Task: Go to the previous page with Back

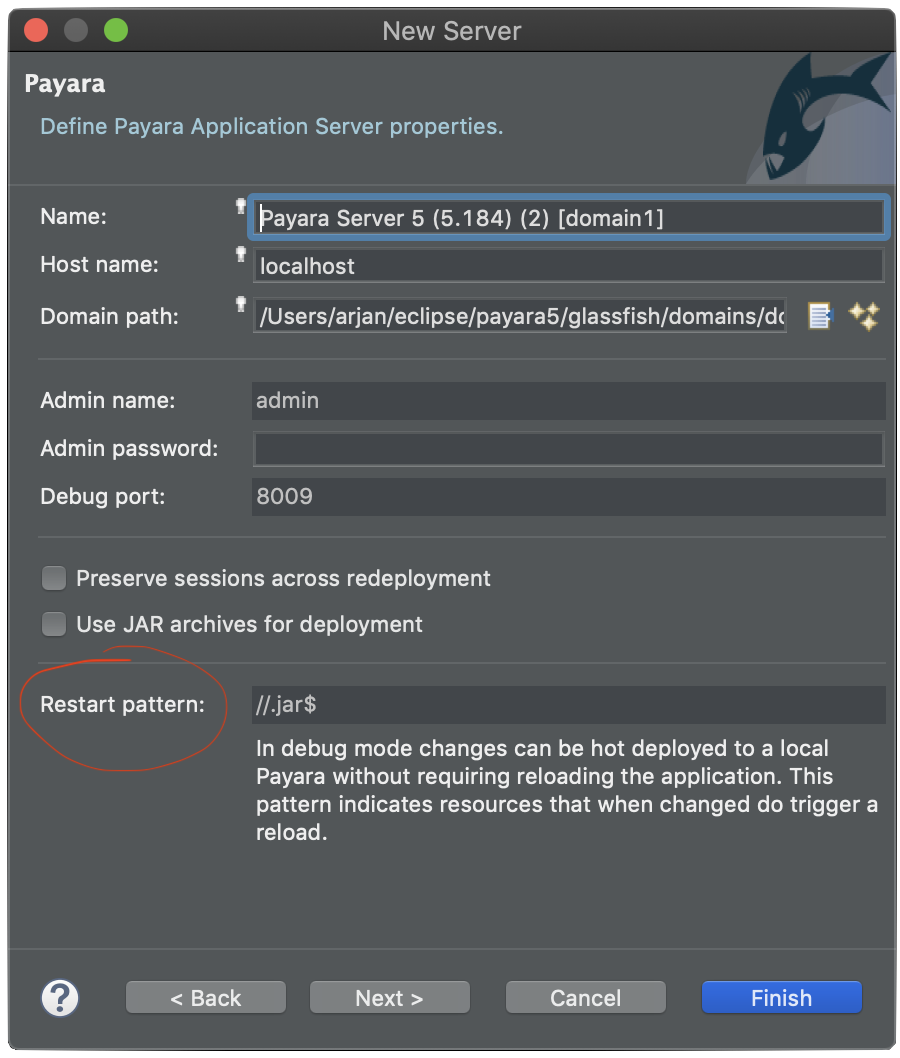Action: (206, 997)
